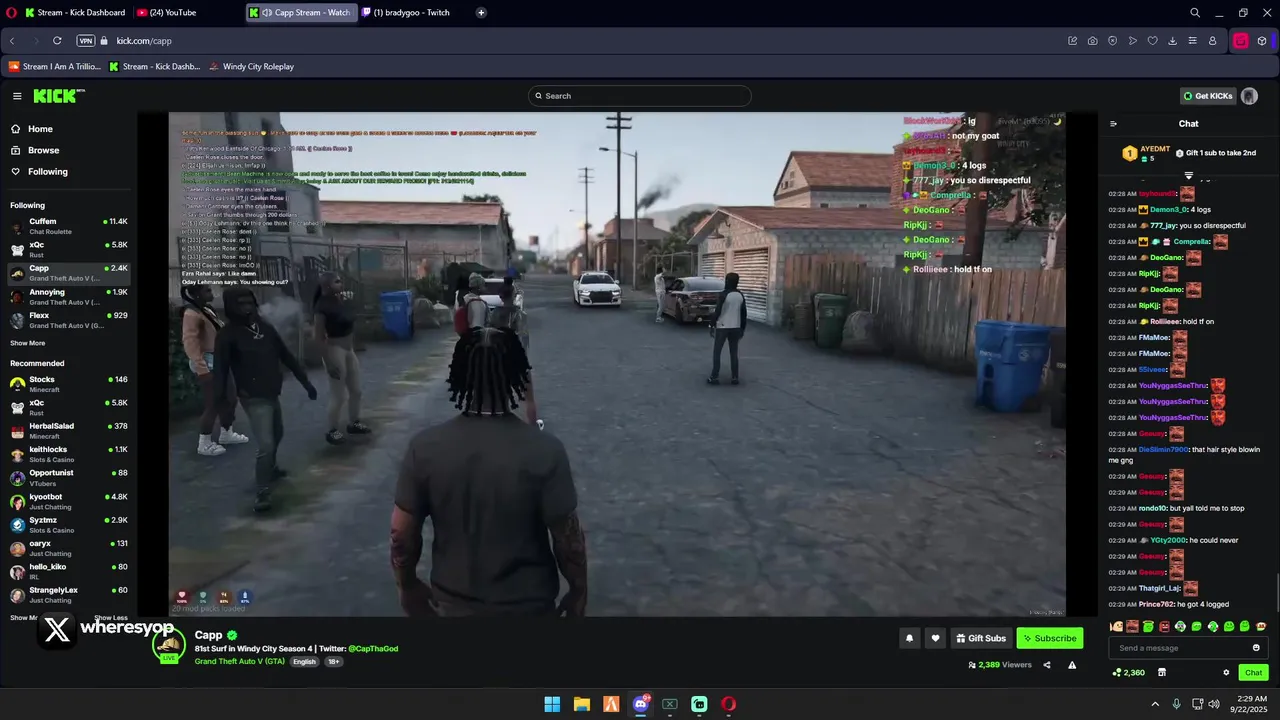The width and height of the screenshot is (1280, 720).
Task: Toggle the Opera VPN badge
Action: click(85, 41)
